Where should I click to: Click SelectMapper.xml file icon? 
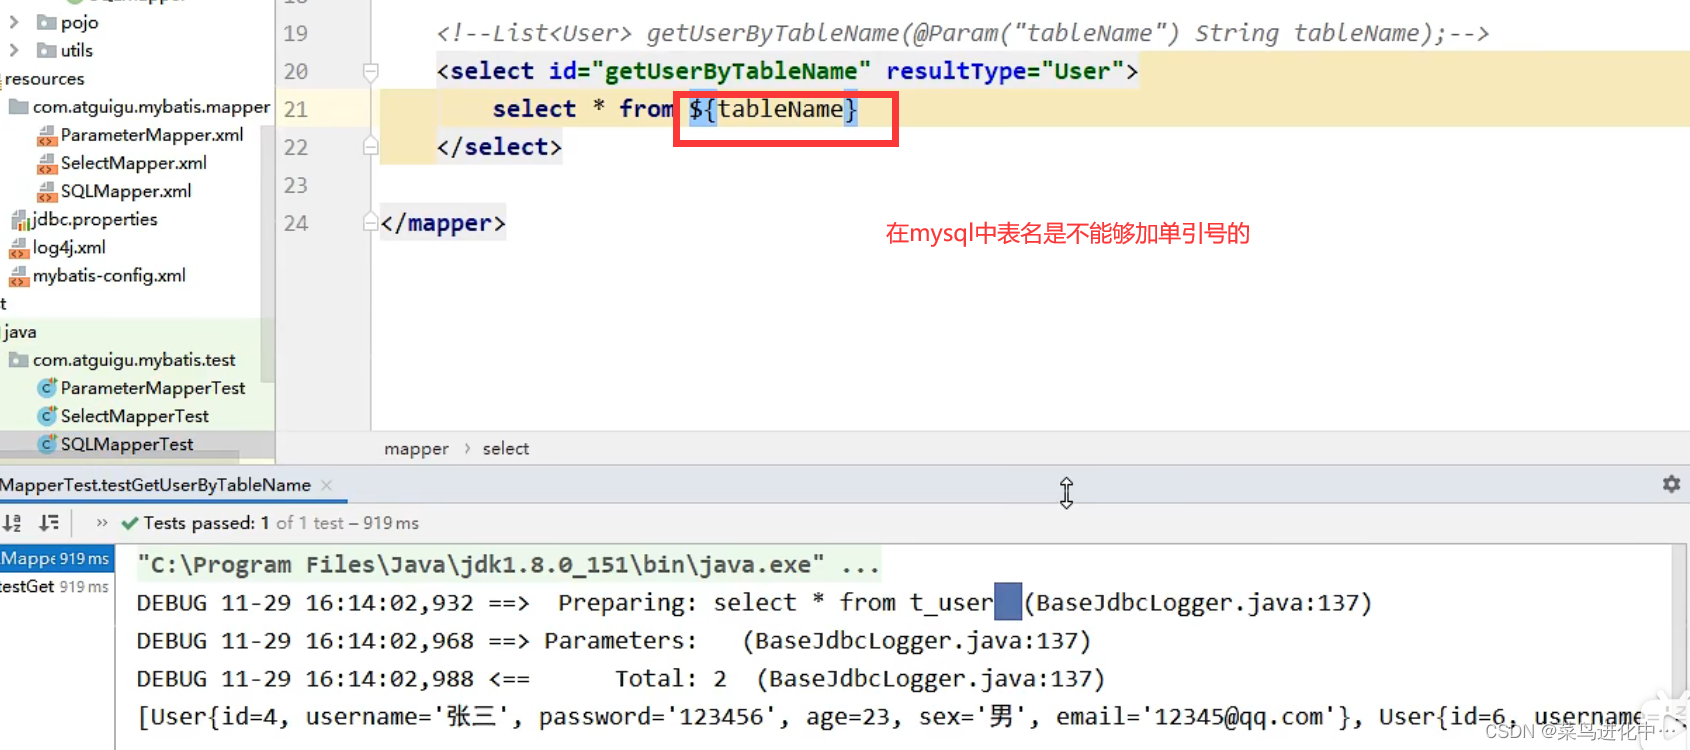(47, 163)
